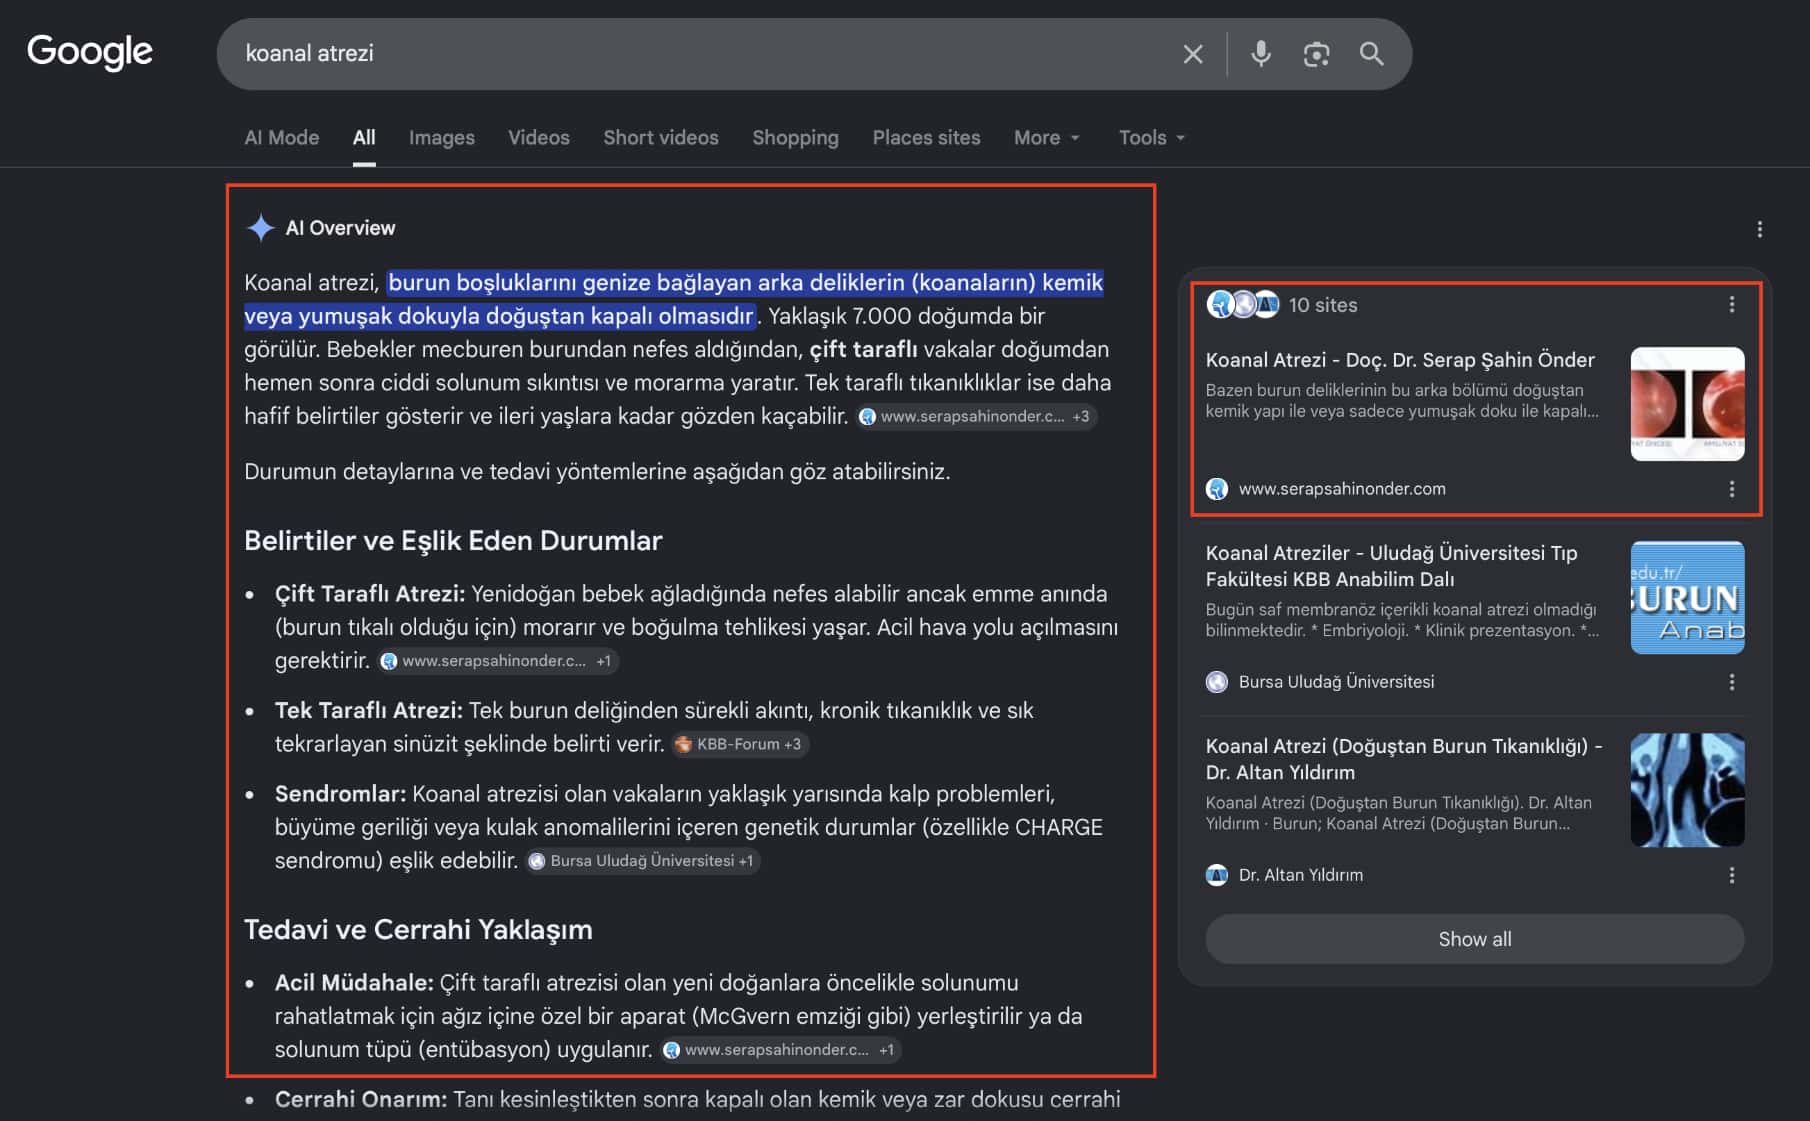This screenshot has height=1121, width=1810.
Task: Click favicon next to Bursa Uludağ Üniversitesi in sources
Action: pos(1217,682)
